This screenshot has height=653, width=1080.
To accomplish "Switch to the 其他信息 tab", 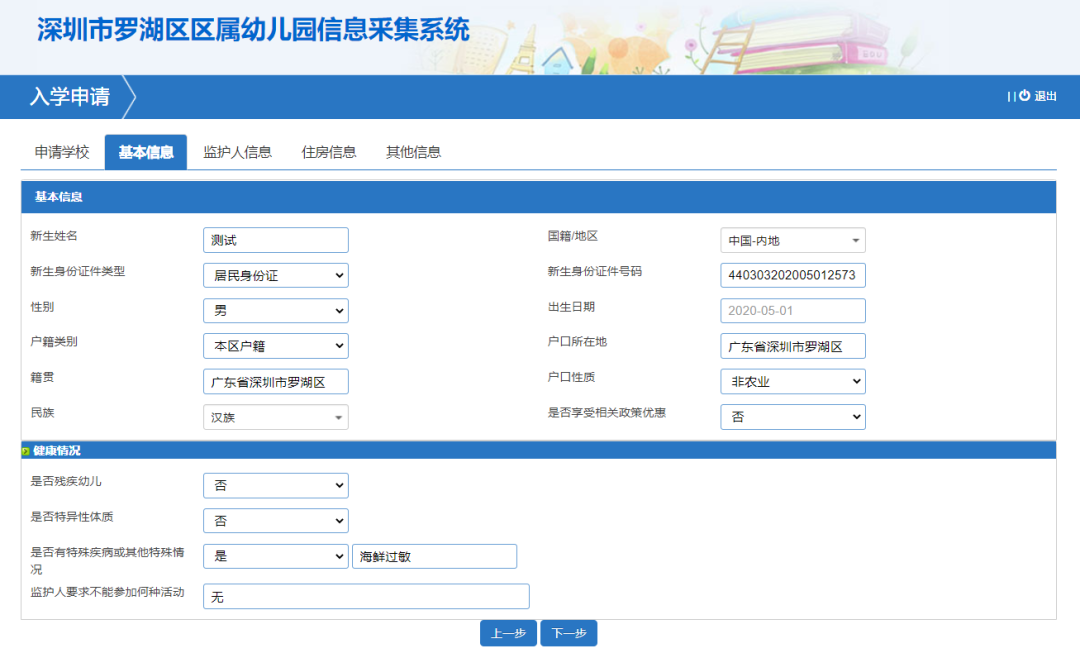I will [x=411, y=152].
